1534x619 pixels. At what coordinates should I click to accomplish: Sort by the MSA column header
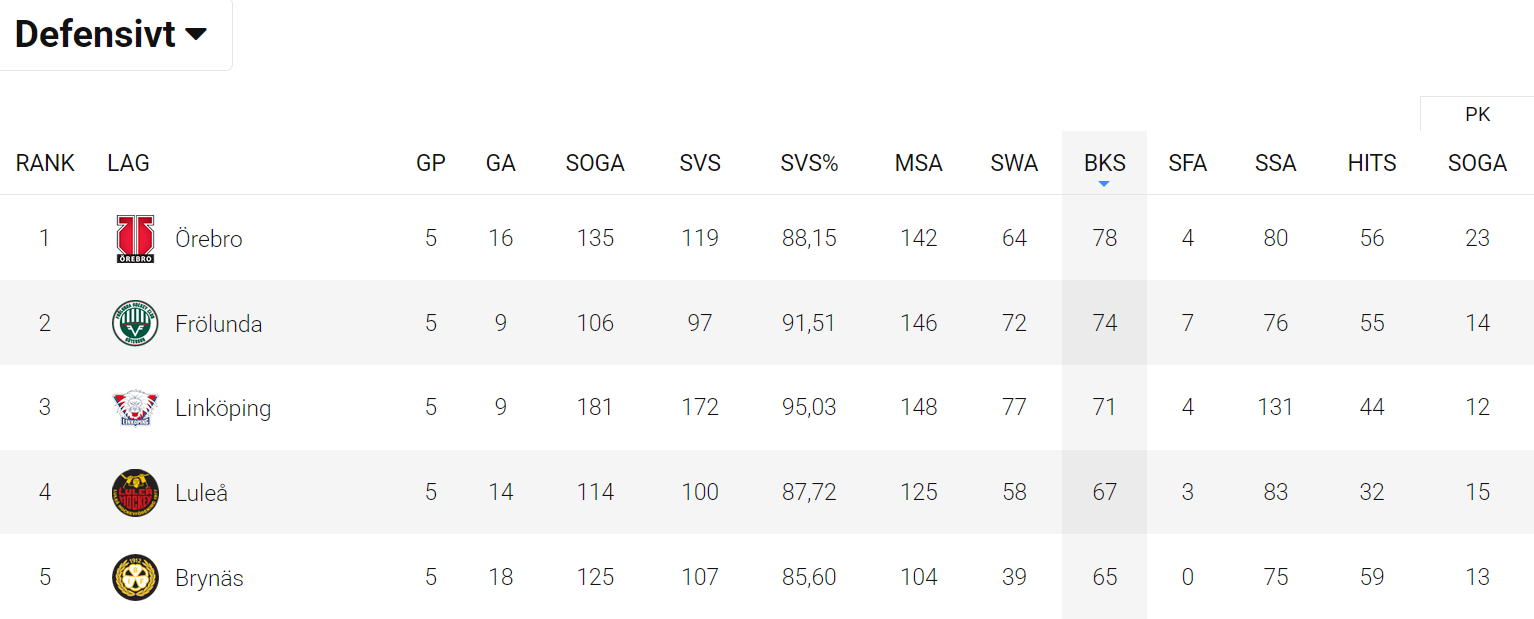pos(918,163)
